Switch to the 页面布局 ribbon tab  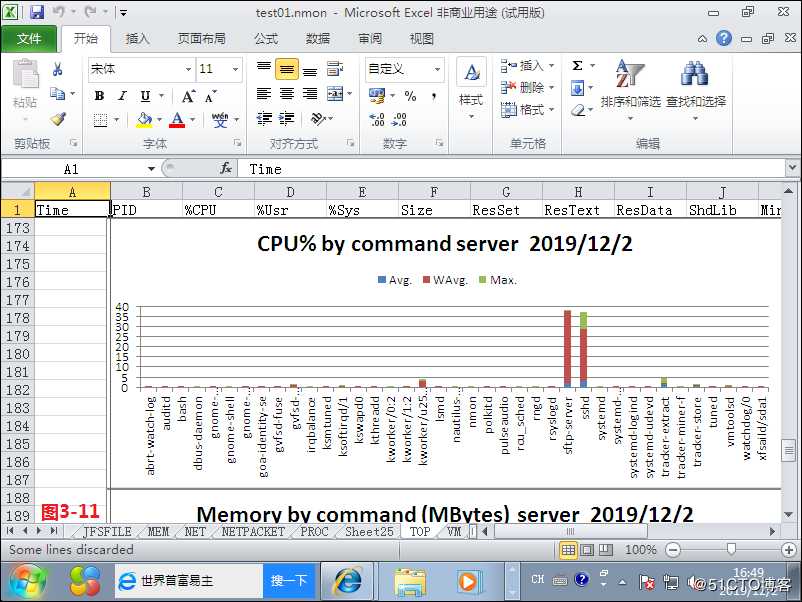pos(201,39)
